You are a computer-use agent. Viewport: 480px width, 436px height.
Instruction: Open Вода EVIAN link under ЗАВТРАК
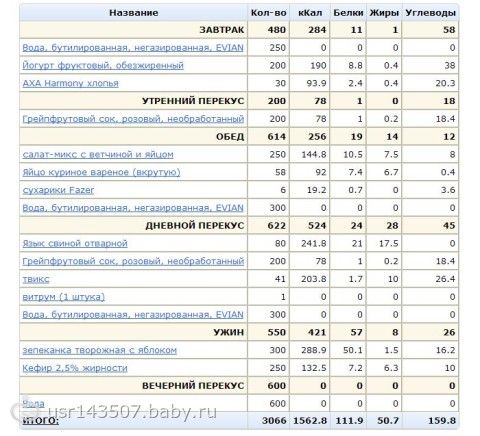click(x=133, y=48)
